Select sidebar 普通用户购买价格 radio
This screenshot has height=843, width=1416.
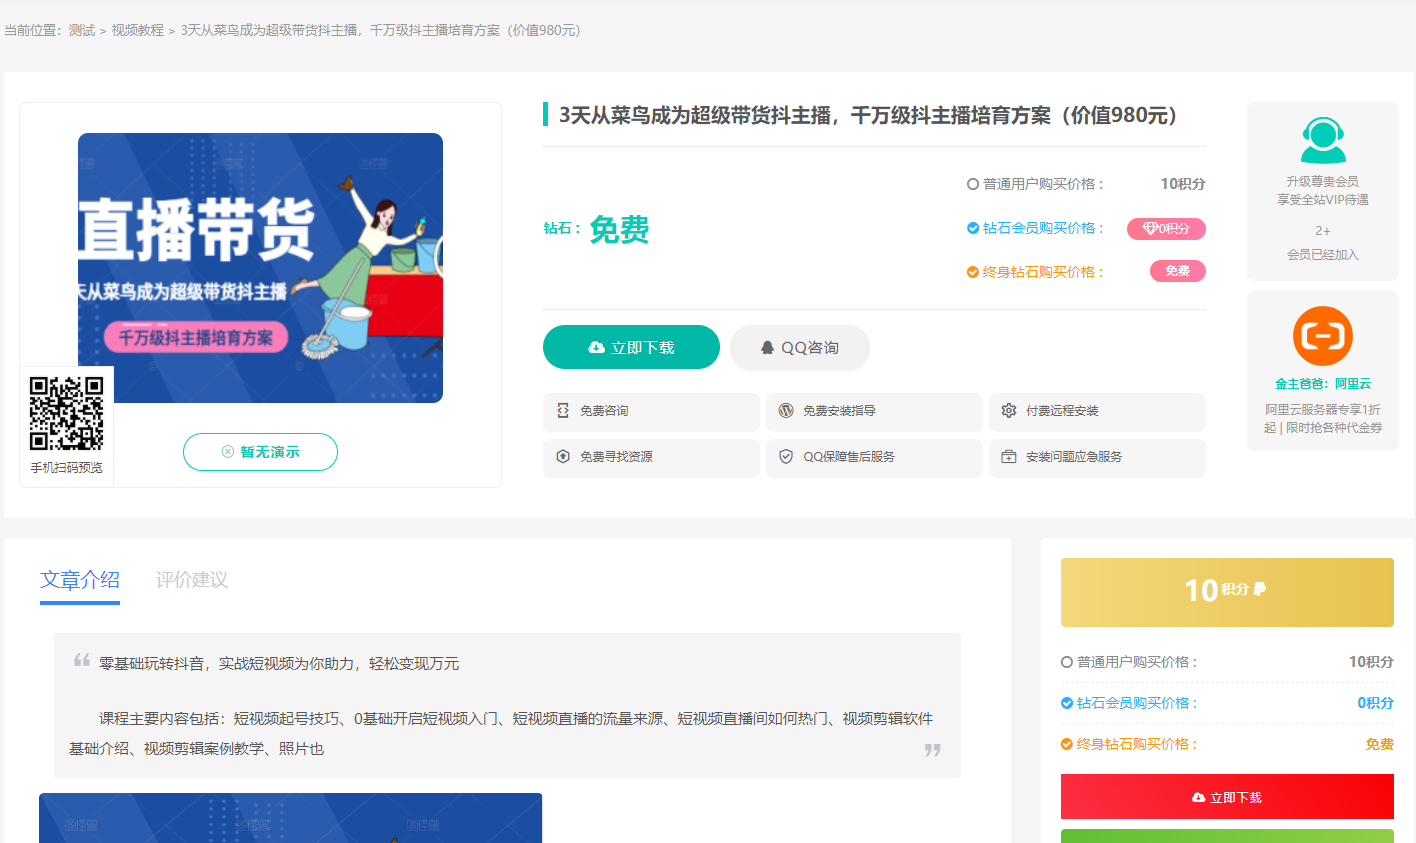tap(1067, 662)
